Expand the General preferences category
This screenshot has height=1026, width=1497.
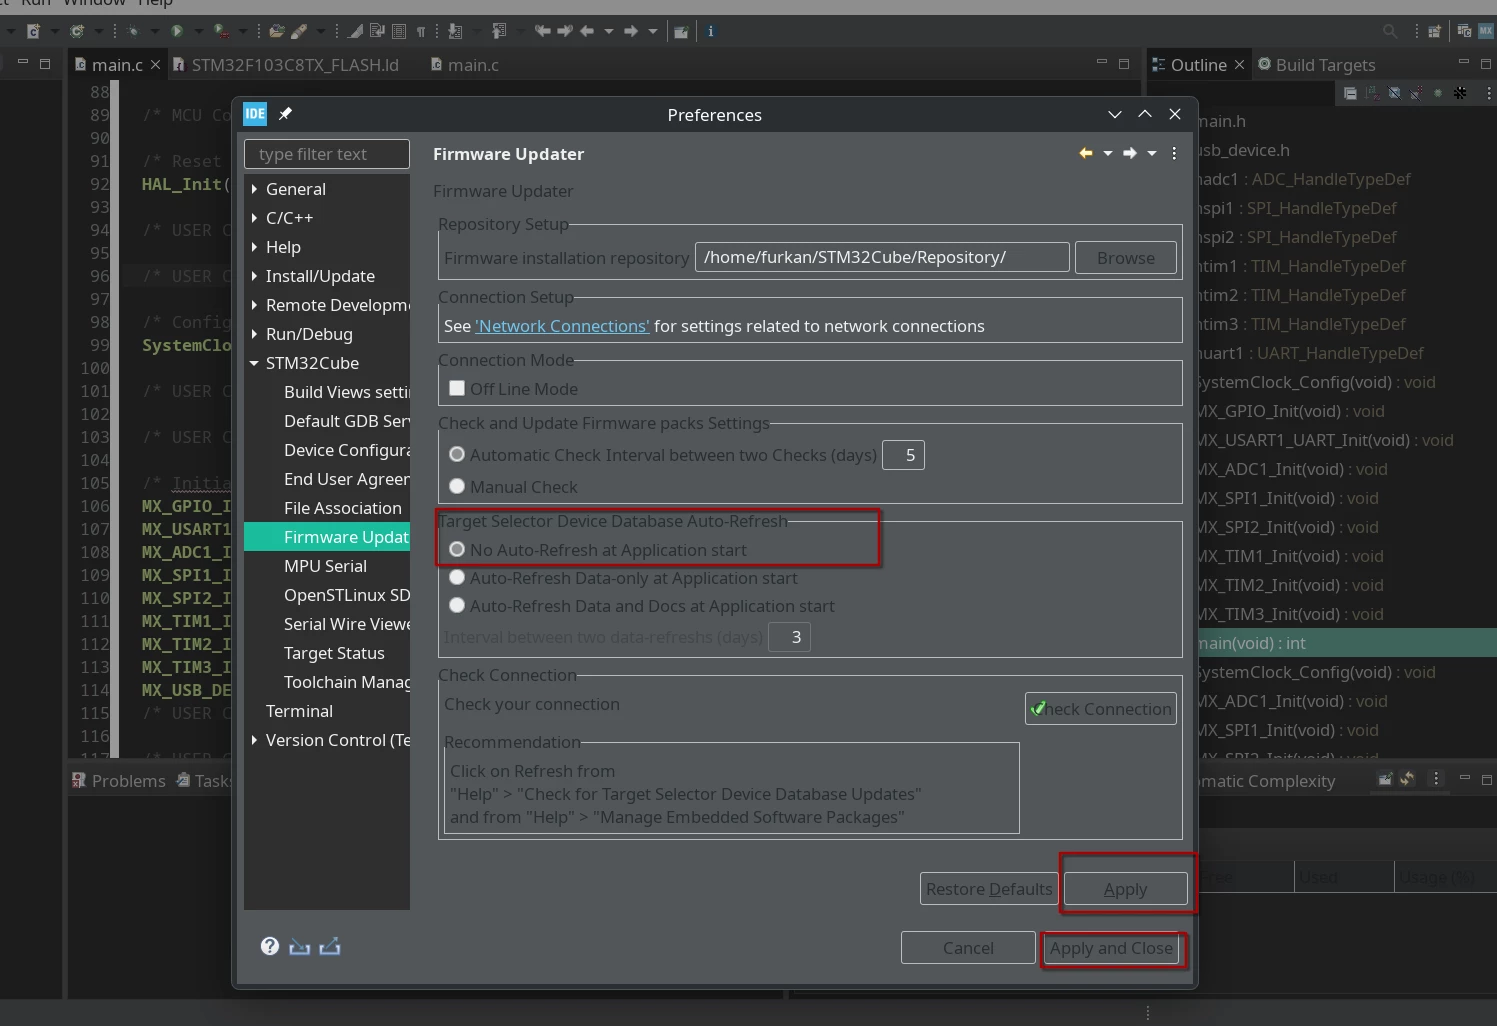(x=254, y=189)
